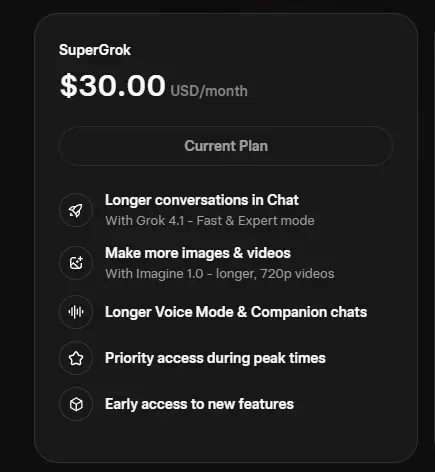Click the USD/month billing label
Screen dimensions: 435x472
(209, 91)
